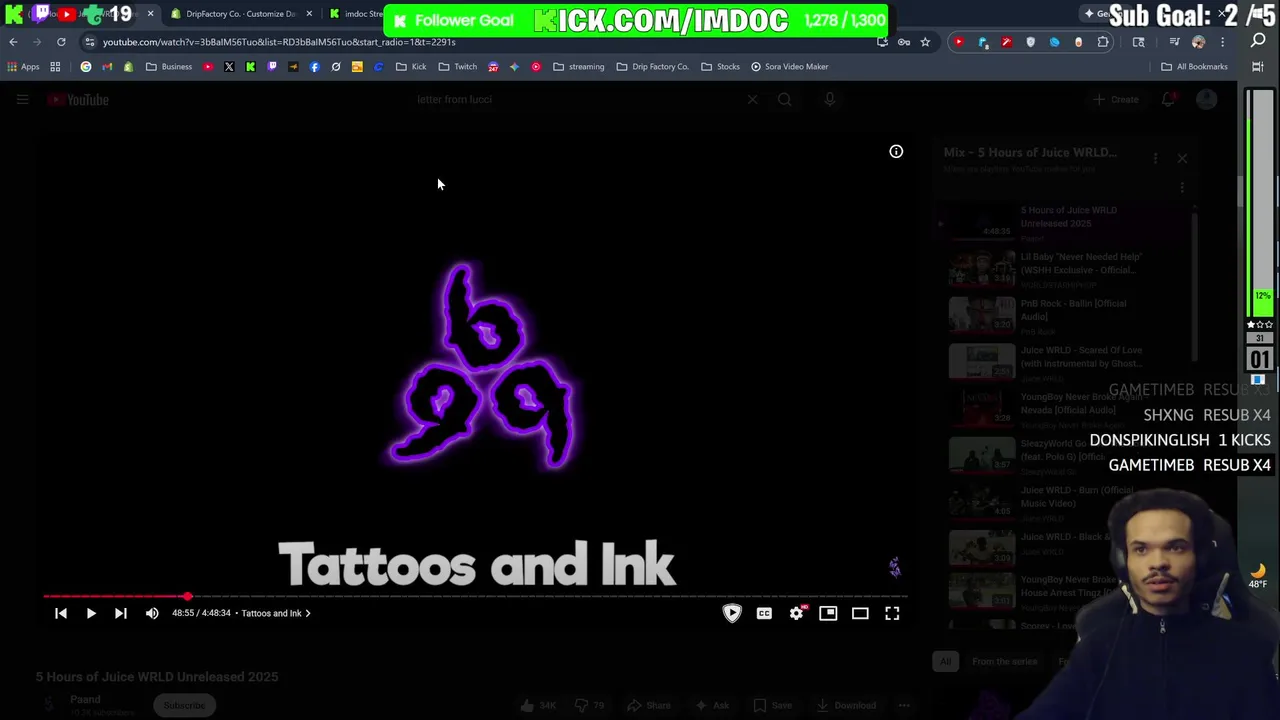This screenshot has height=720, width=1280.
Task: Select 'From the series' filter chip
Action: click(x=1004, y=661)
